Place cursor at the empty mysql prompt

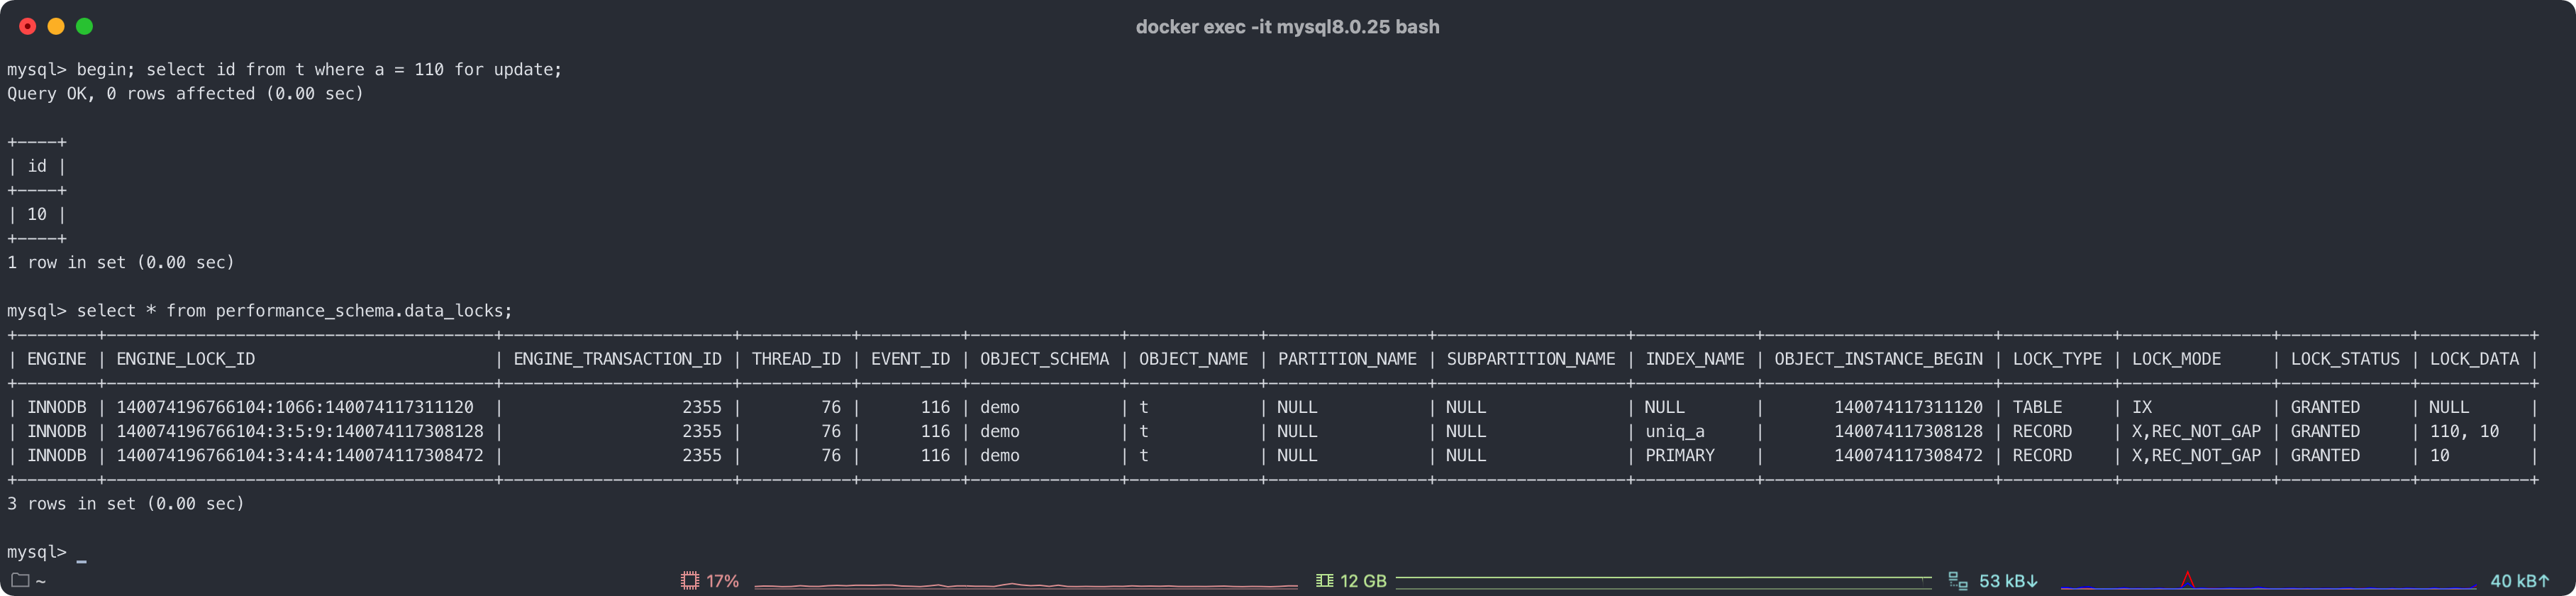82,553
